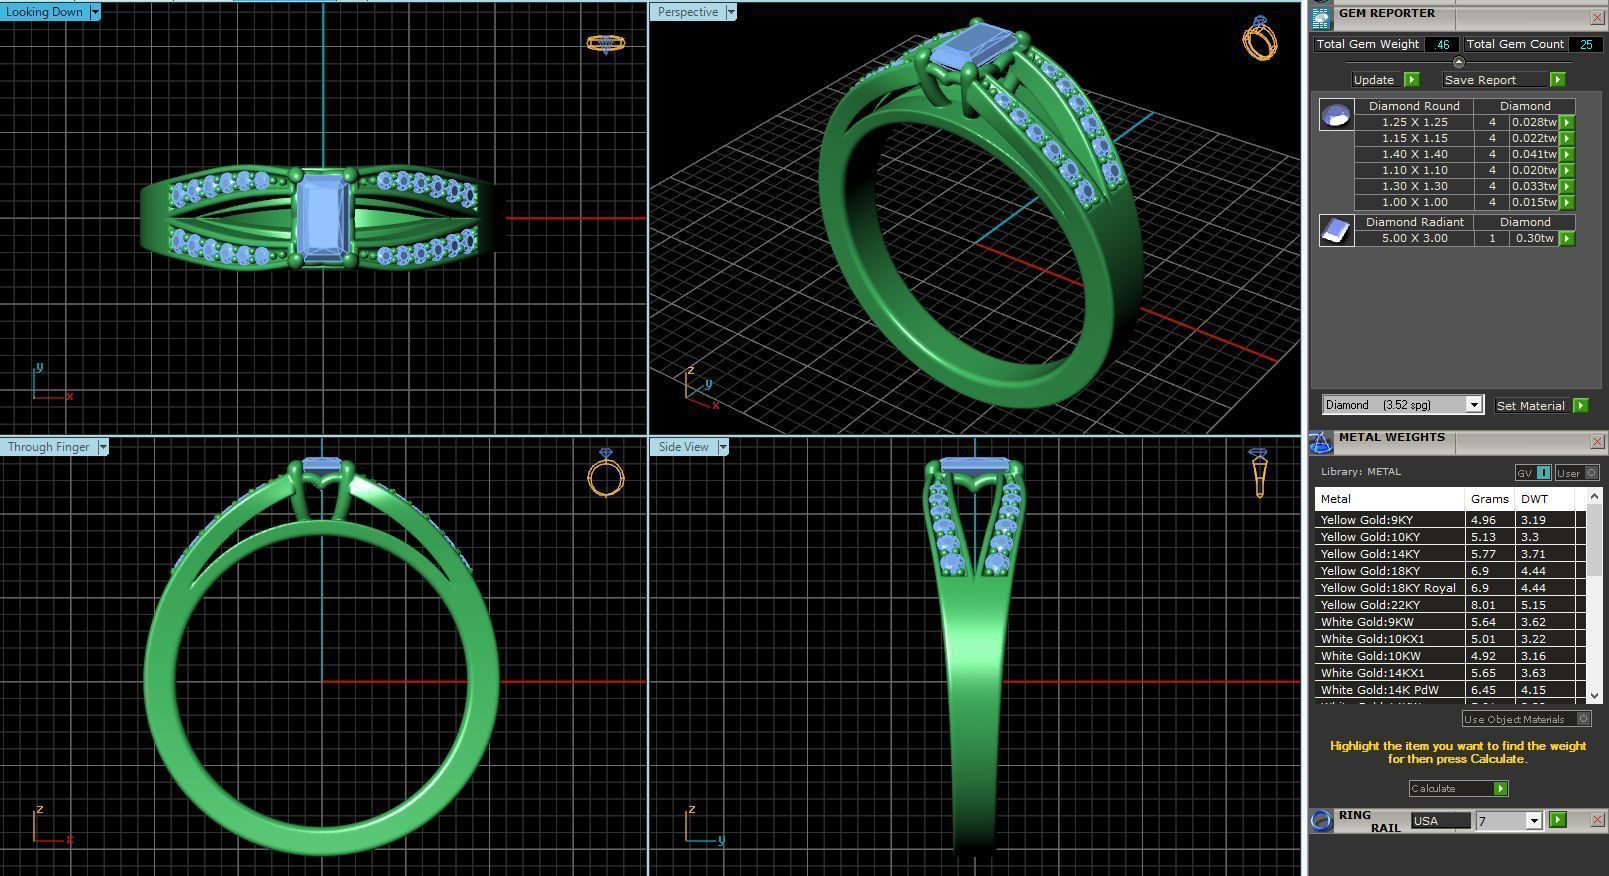Screen dimensions: 1609x876
Task: Click green arrow for 1.15 X 1.15 row
Action: 1567,138
